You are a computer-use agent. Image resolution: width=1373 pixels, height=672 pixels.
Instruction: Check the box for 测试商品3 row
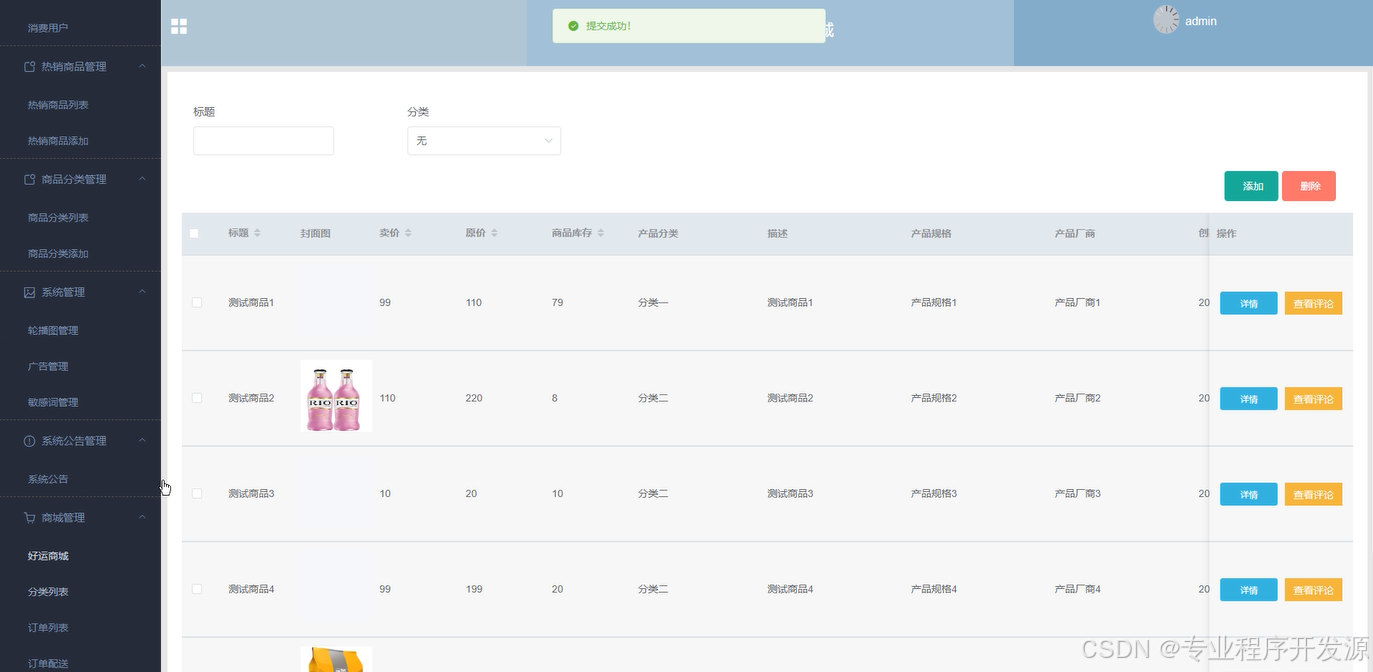(197, 493)
